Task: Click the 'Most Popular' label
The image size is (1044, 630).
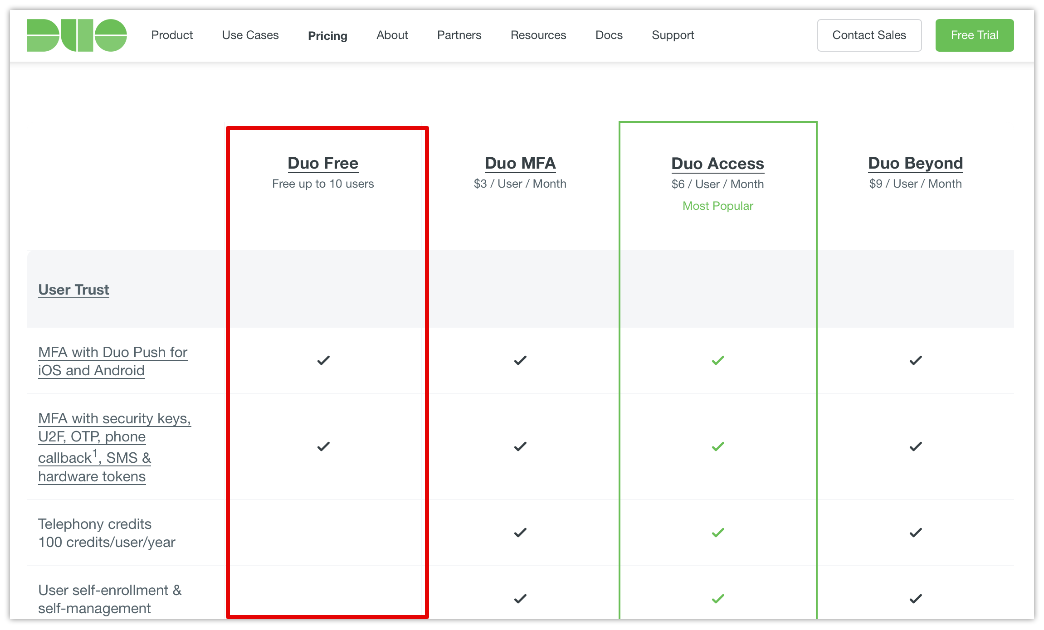Action: tap(718, 206)
